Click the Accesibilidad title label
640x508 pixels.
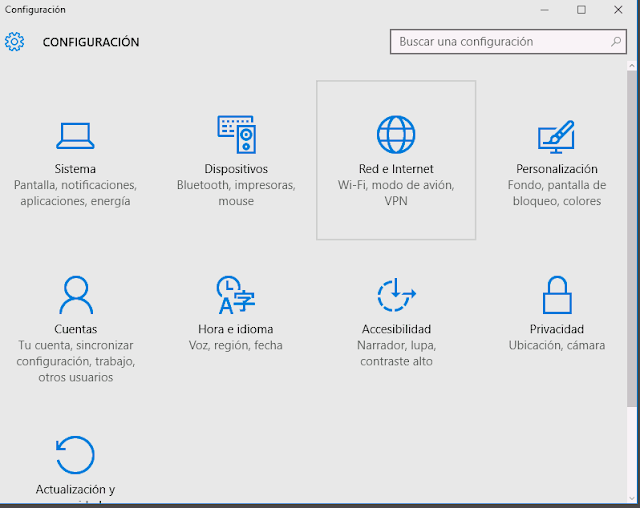(x=396, y=329)
